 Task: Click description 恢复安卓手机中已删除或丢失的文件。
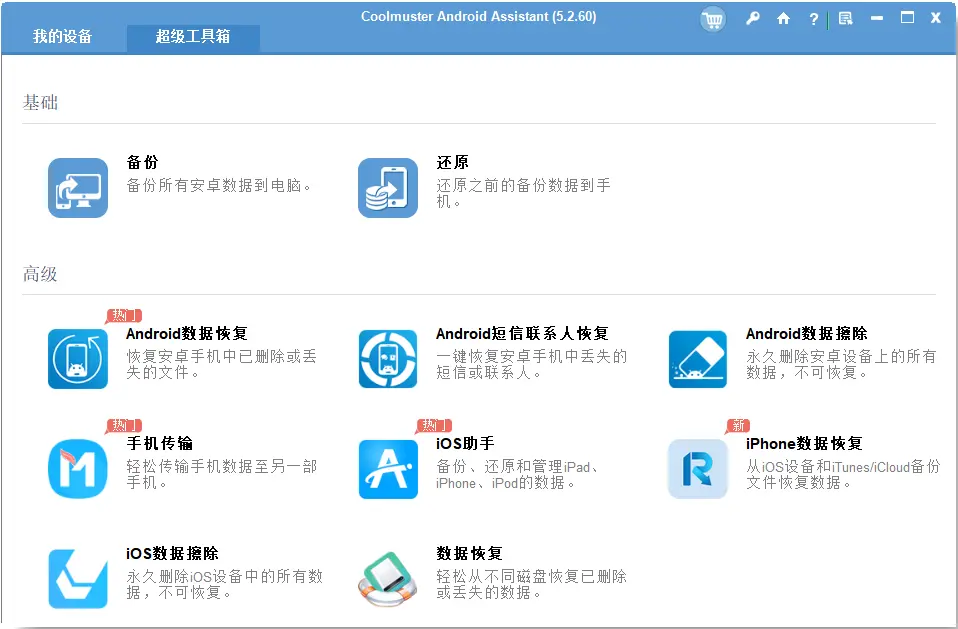pyautogui.click(x=222, y=364)
